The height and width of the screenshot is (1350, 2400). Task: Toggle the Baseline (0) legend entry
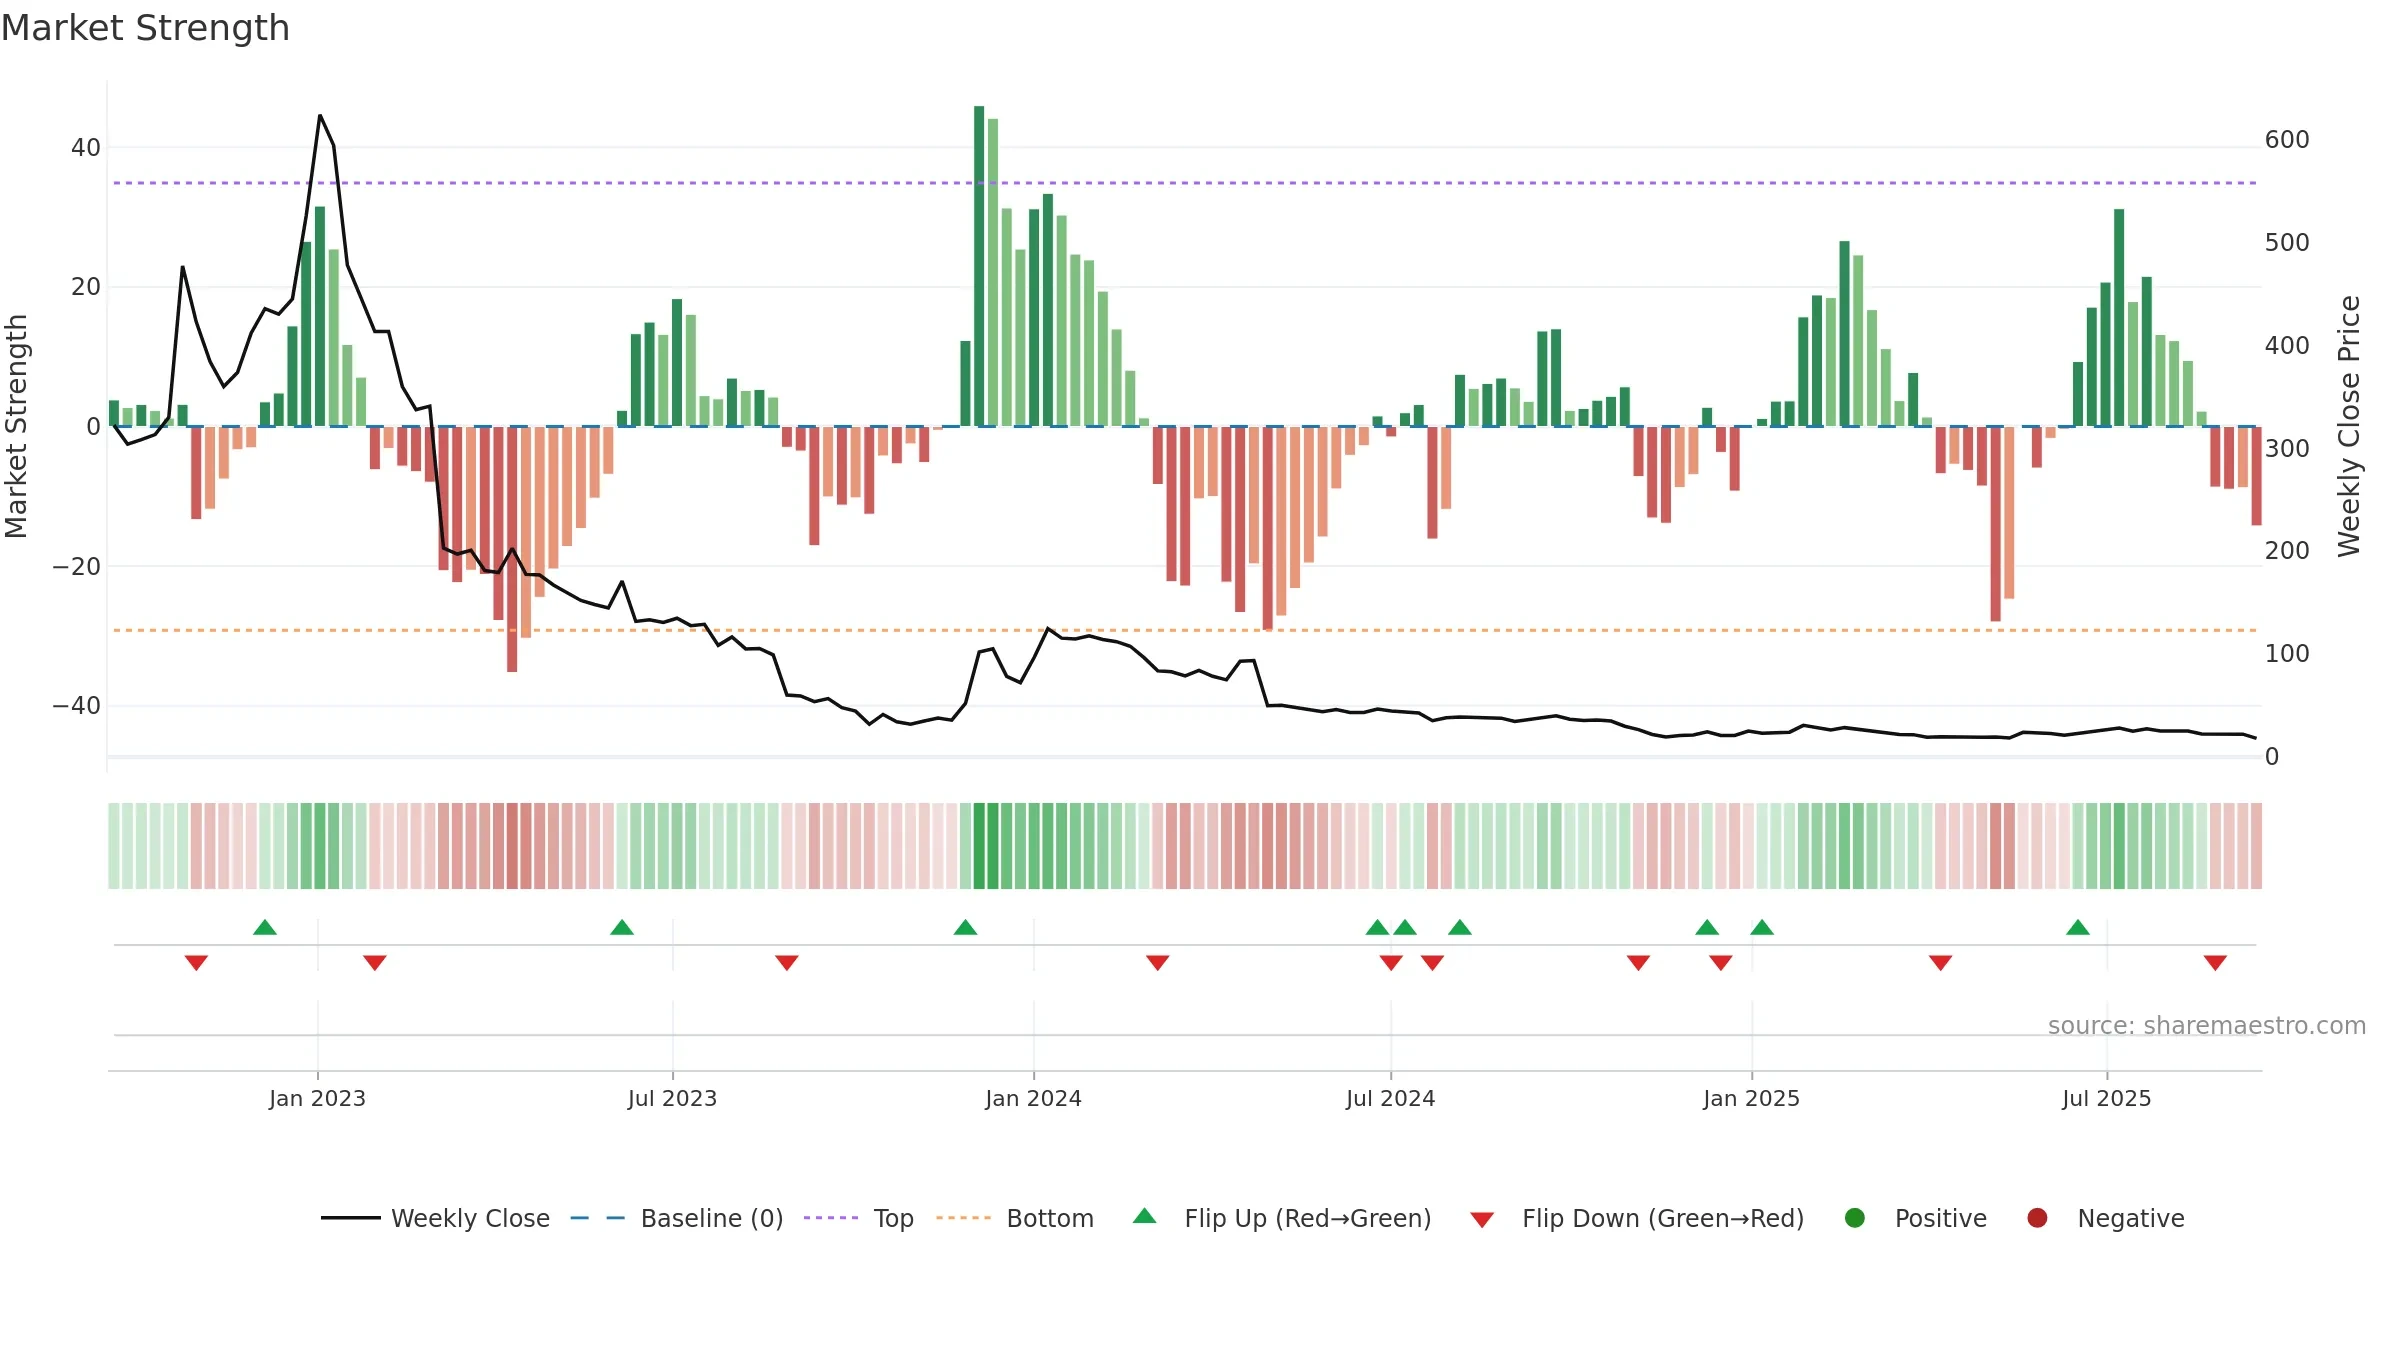pyautogui.click(x=677, y=1218)
